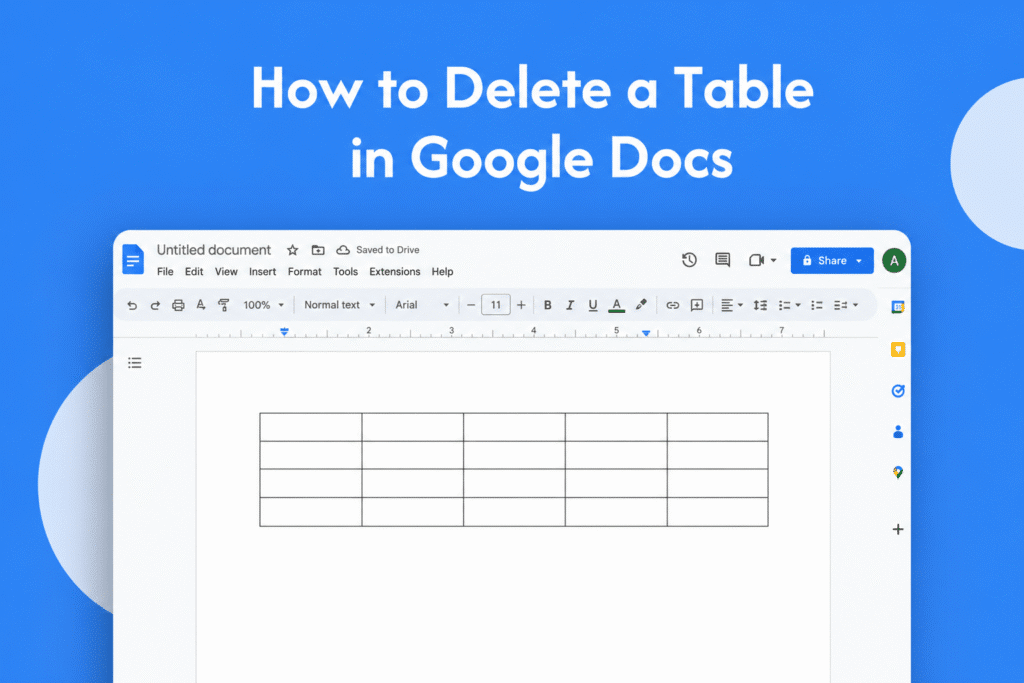
Task: Open Contacts side panel
Action: click(x=898, y=432)
